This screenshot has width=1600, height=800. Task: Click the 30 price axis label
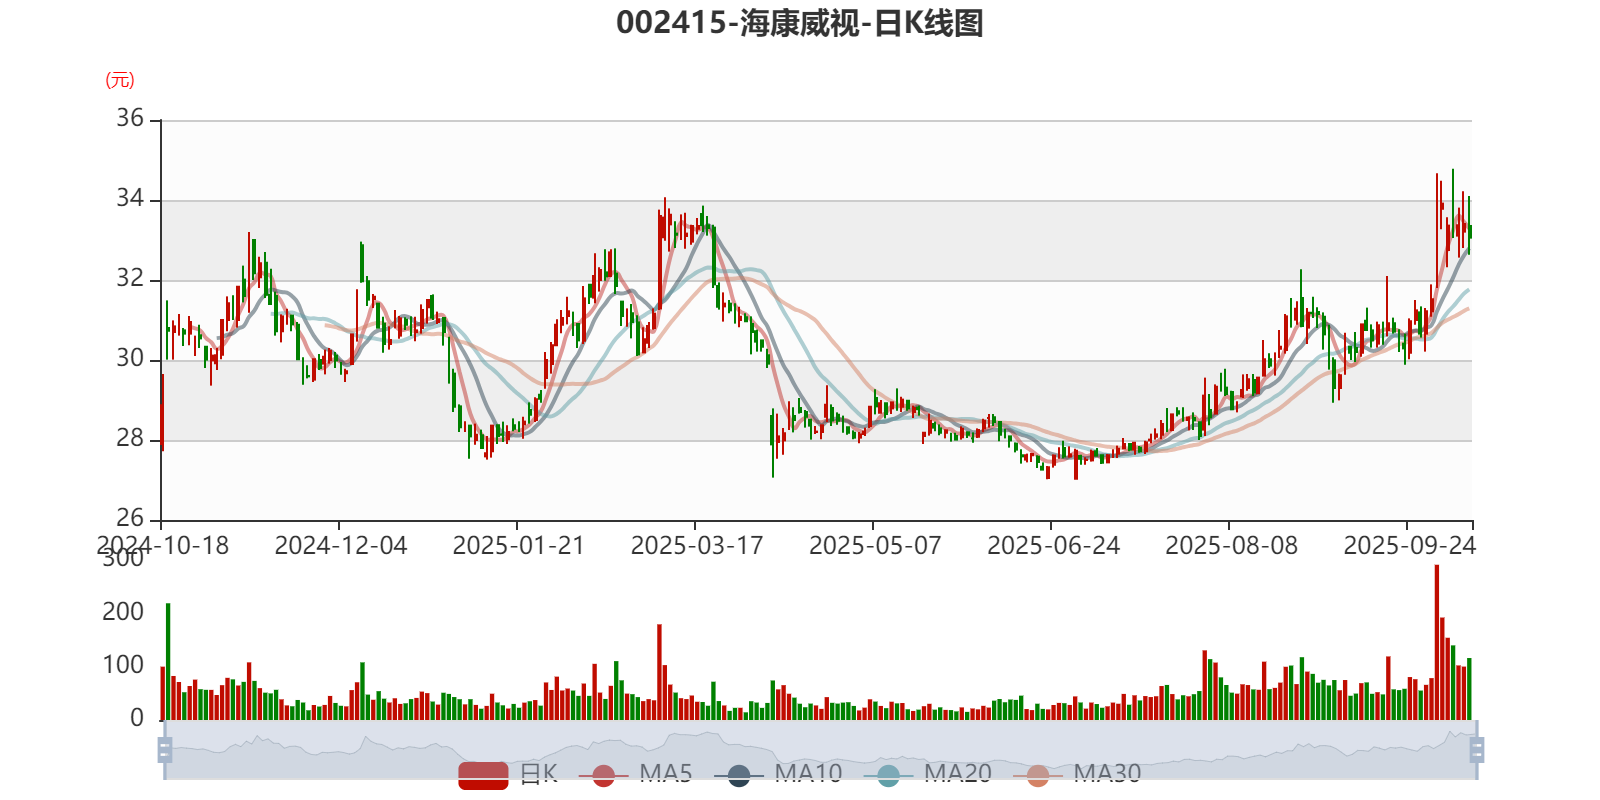pyautogui.click(x=130, y=358)
